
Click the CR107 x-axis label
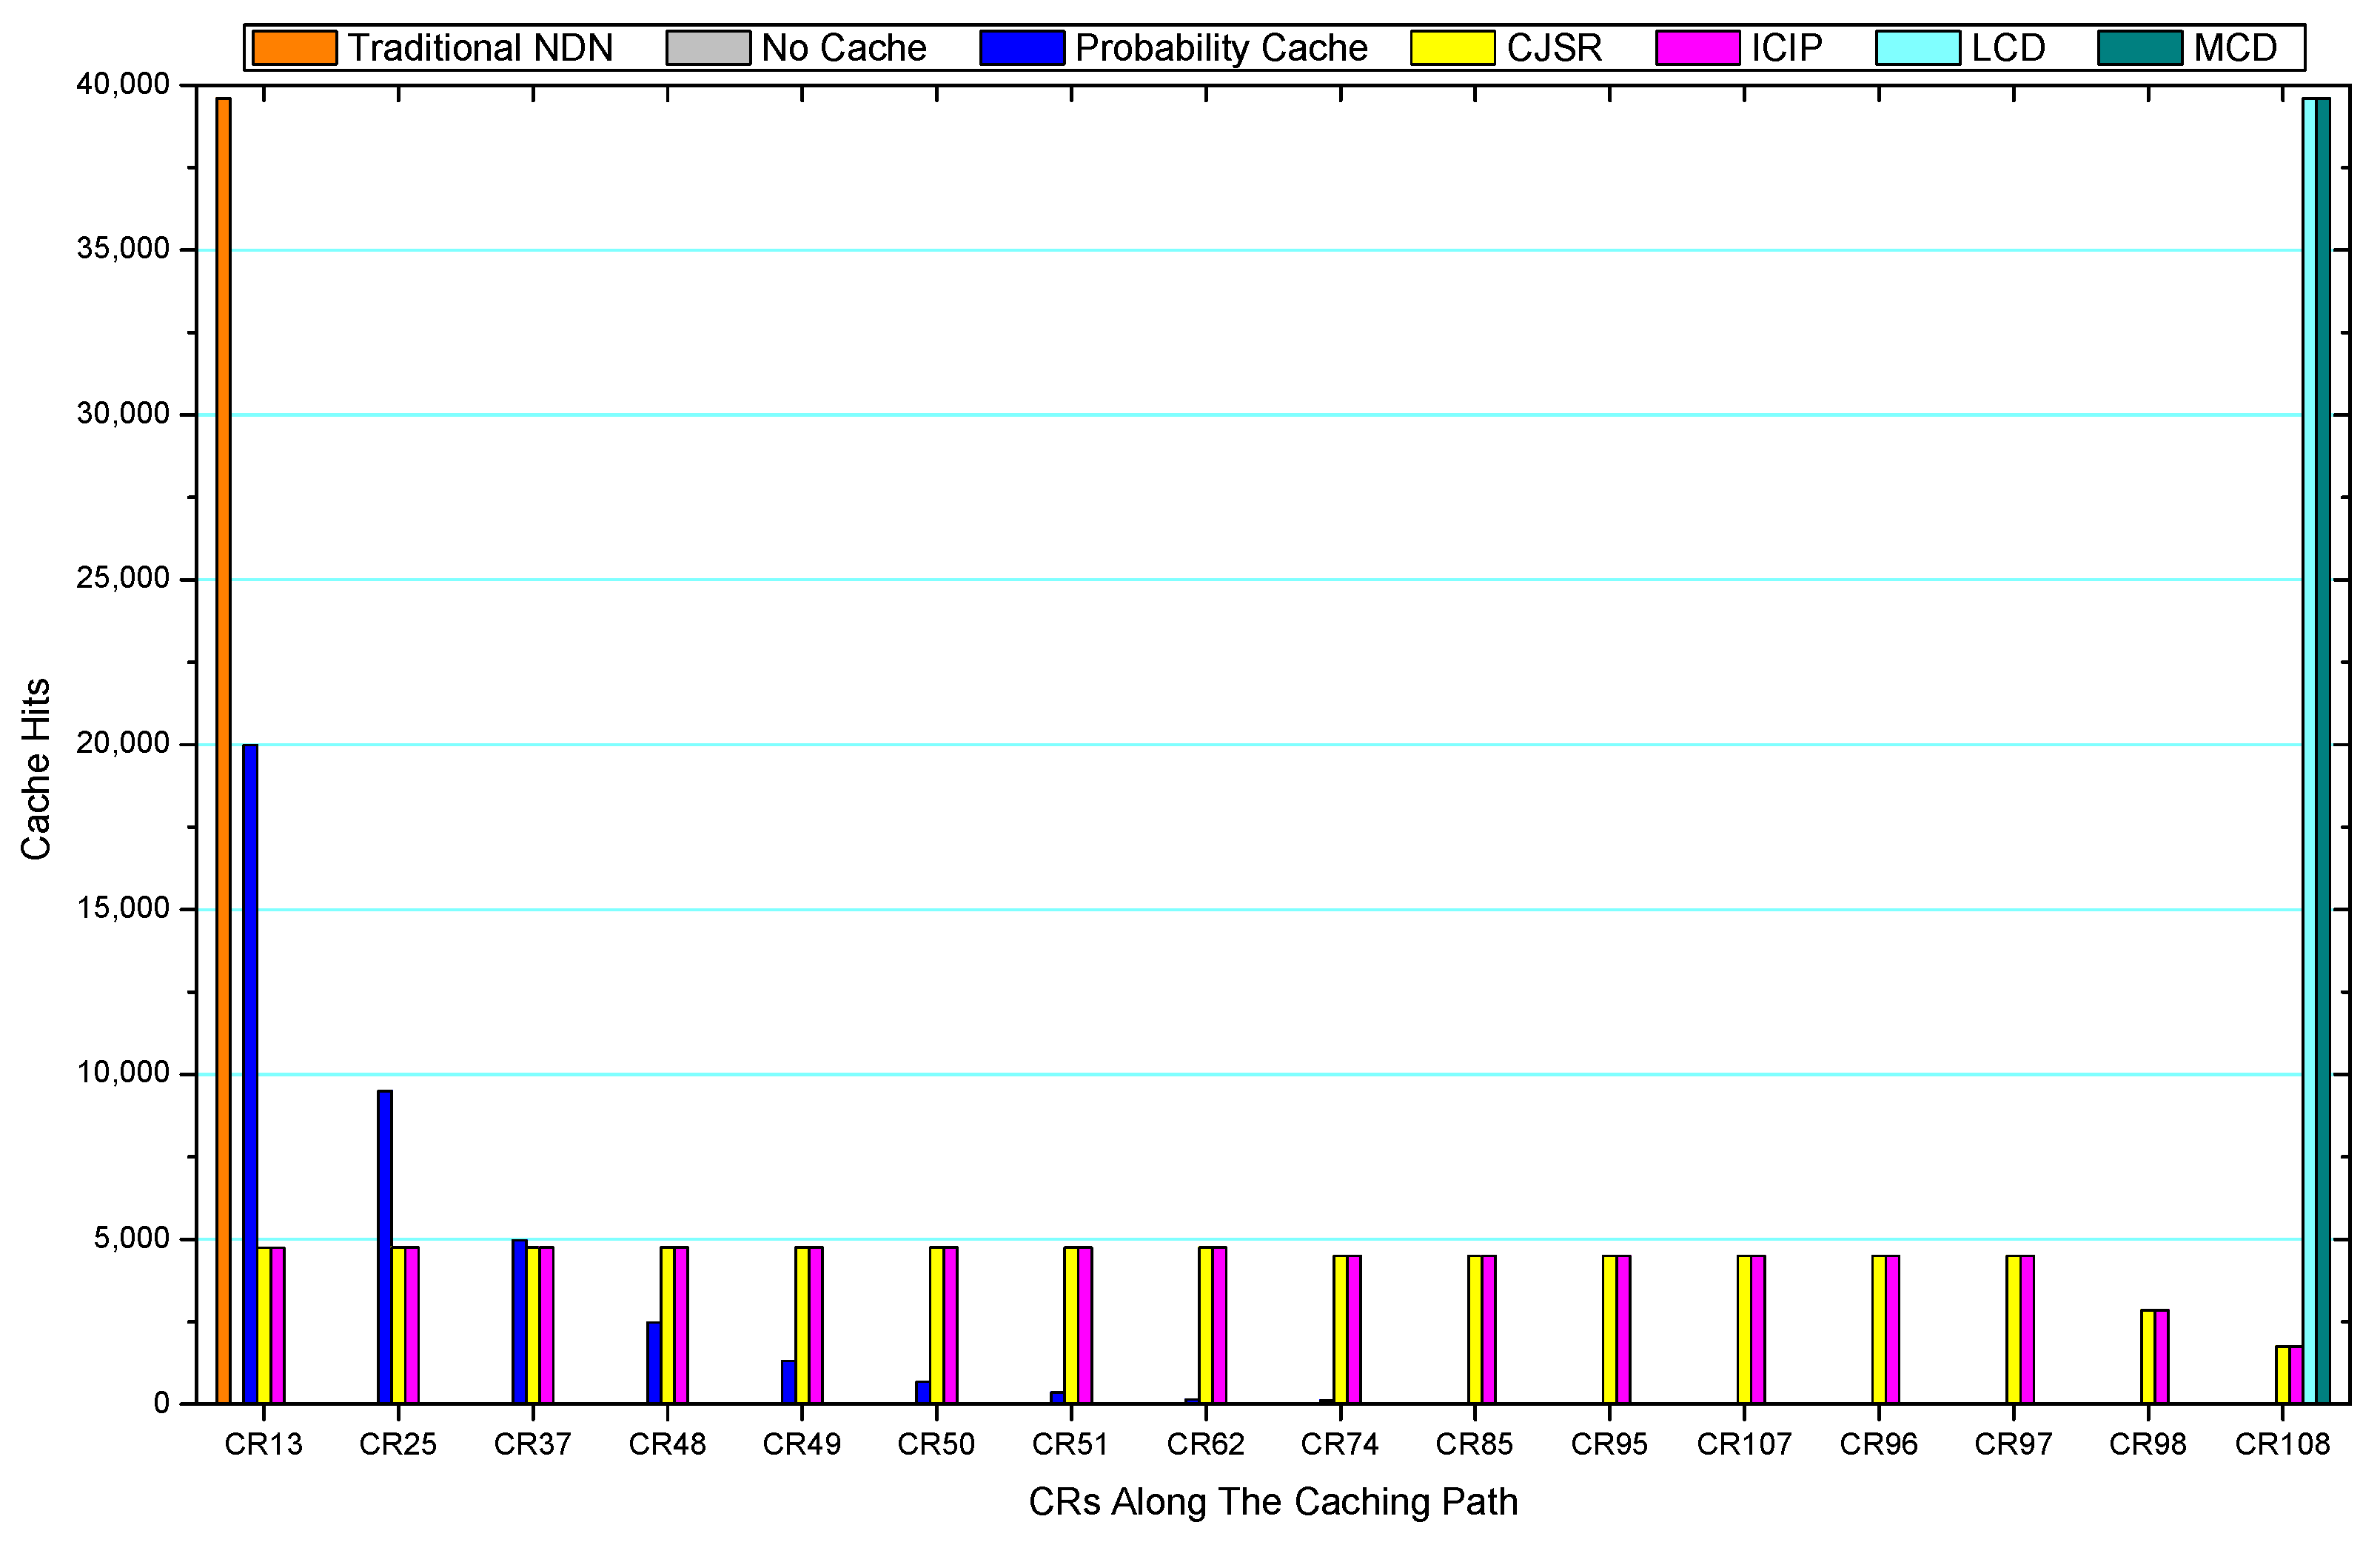(x=1743, y=1444)
